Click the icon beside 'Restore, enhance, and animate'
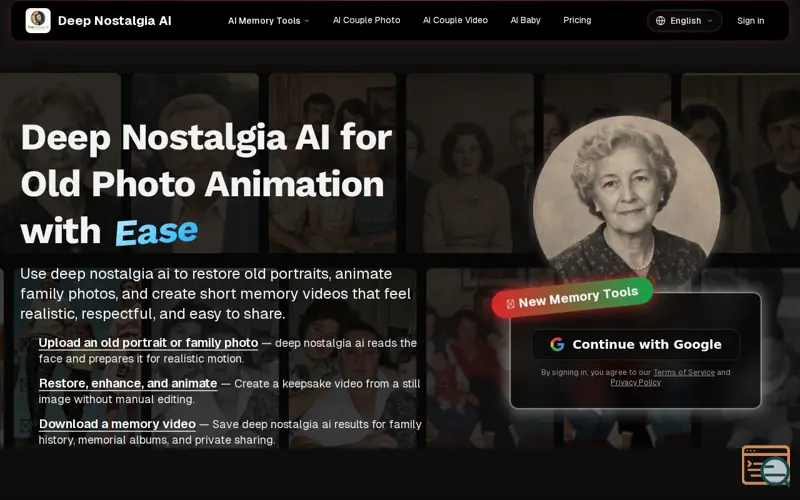Screen dimensions: 800x500 click(x=26, y=384)
